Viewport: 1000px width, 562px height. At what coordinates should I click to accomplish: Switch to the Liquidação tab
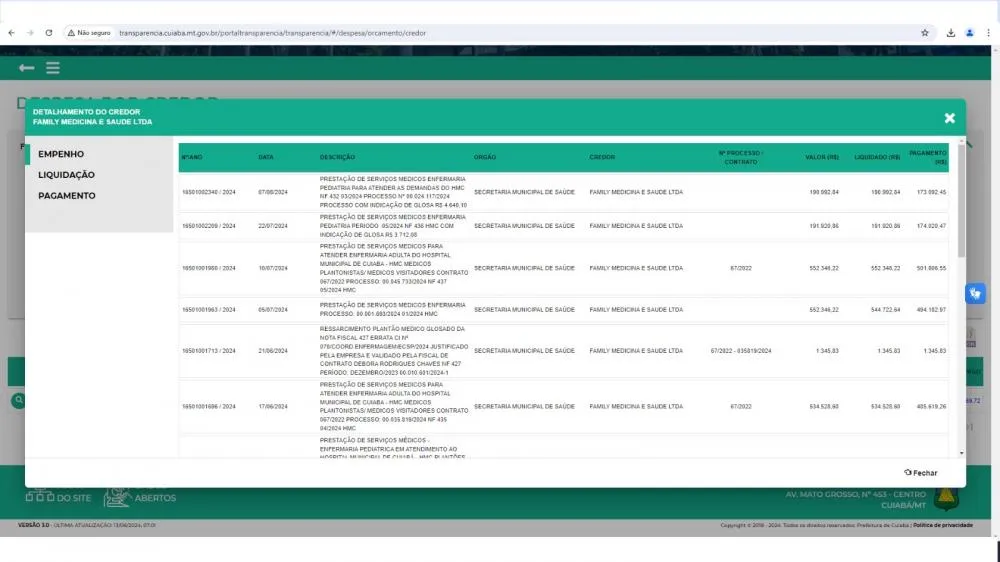coord(66,175)
